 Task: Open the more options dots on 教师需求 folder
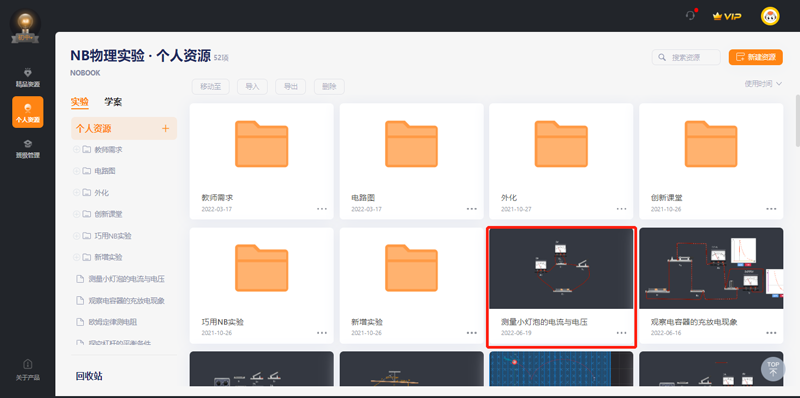click(322, 209)
